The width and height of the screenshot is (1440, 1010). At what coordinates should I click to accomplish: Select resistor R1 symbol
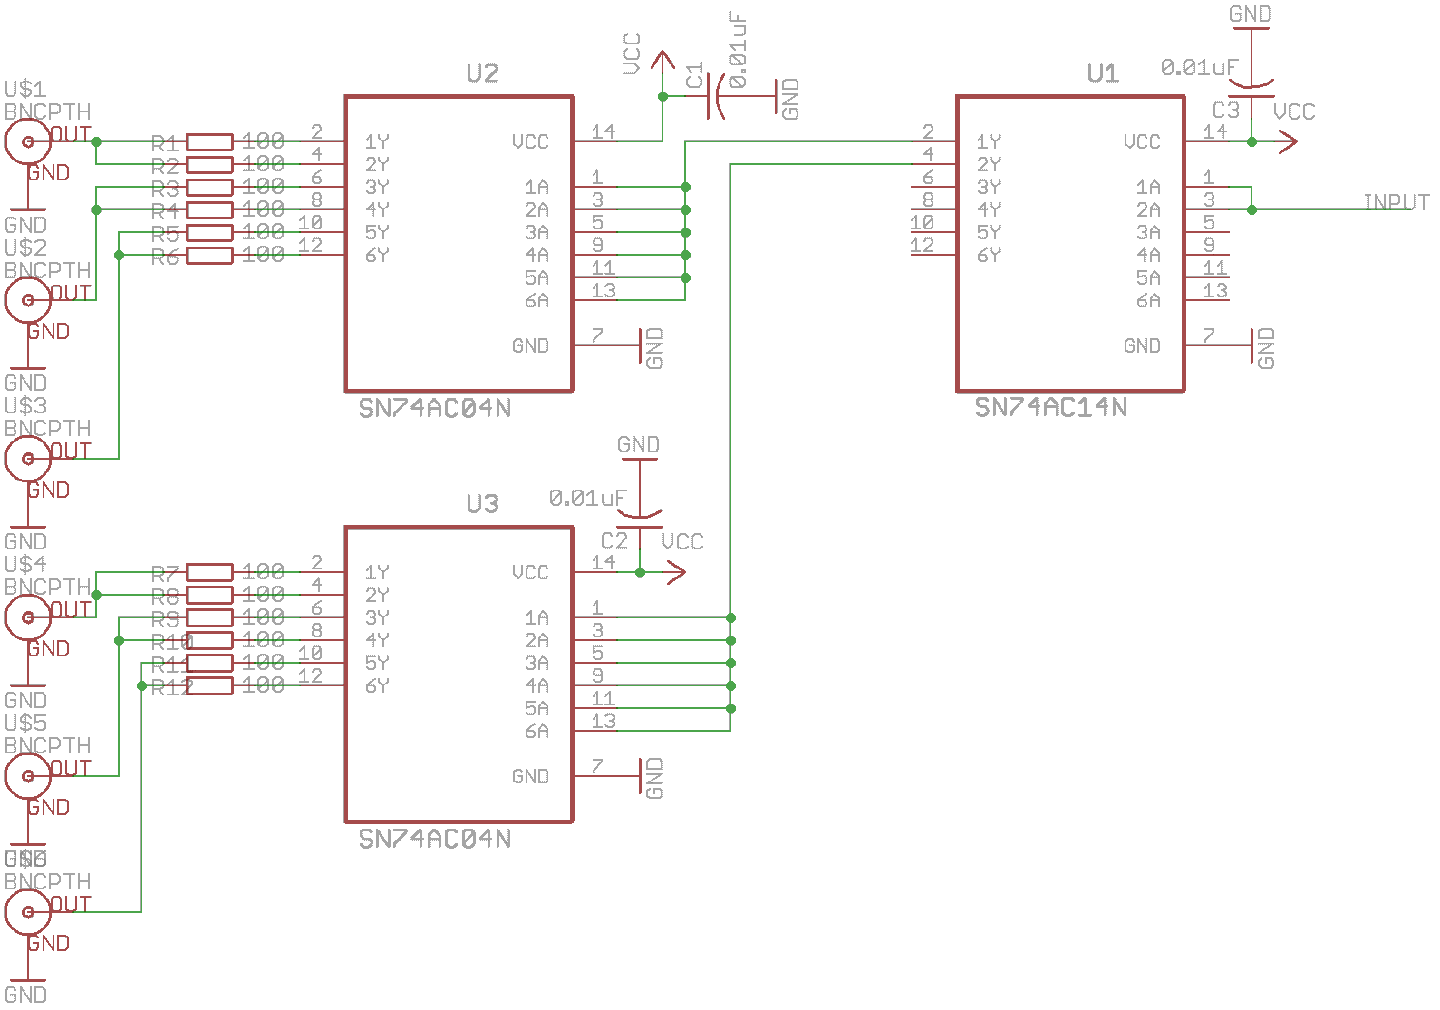[x=210, y=142]
